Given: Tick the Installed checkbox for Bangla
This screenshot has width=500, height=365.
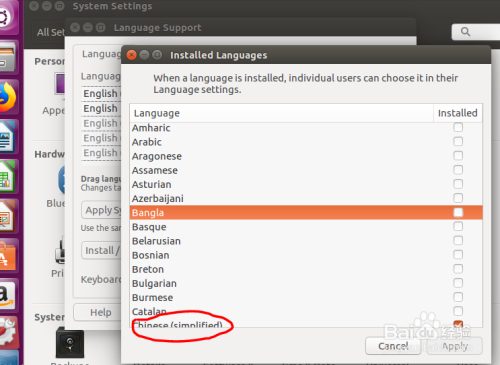Looking at the screenshot, I should tap(458, 212).
